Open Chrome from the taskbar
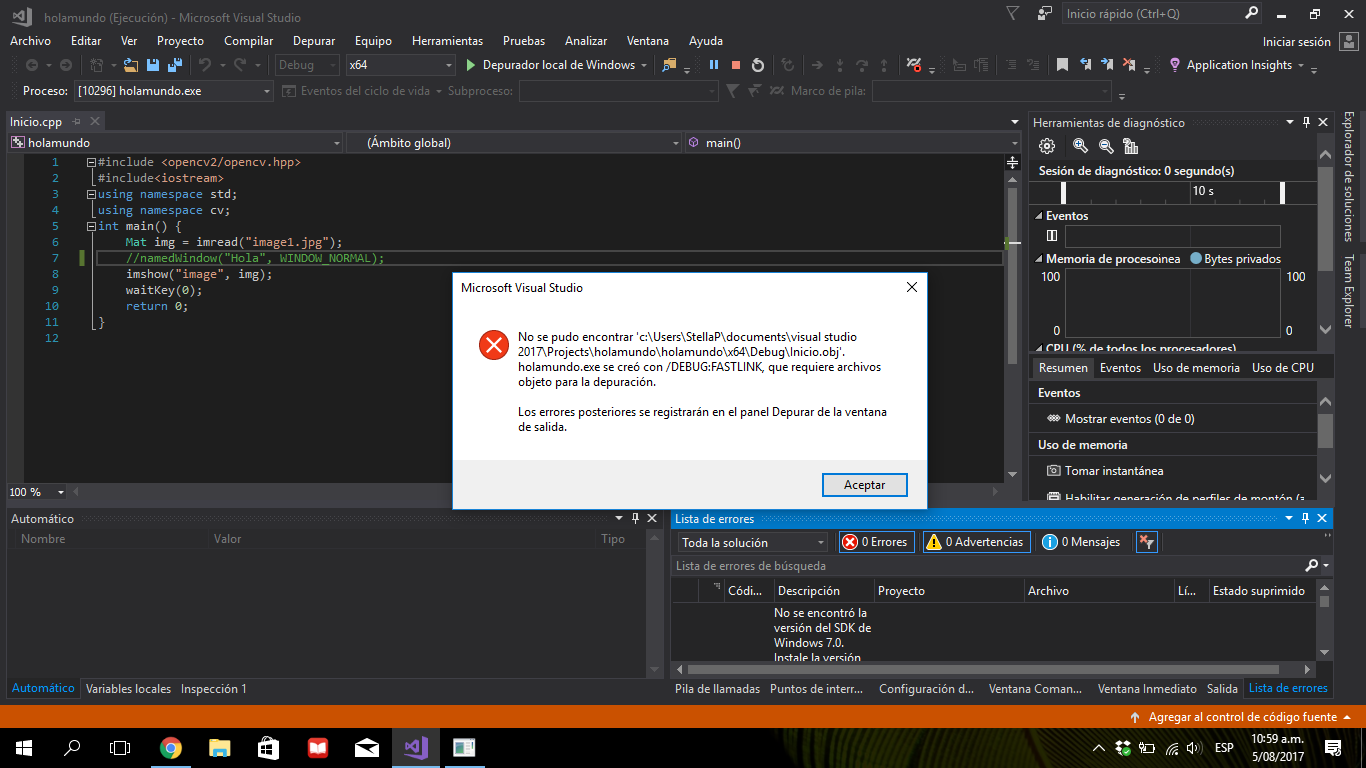Image resolution: width=1366 pixels, height=768 pixels. [171, 747]
